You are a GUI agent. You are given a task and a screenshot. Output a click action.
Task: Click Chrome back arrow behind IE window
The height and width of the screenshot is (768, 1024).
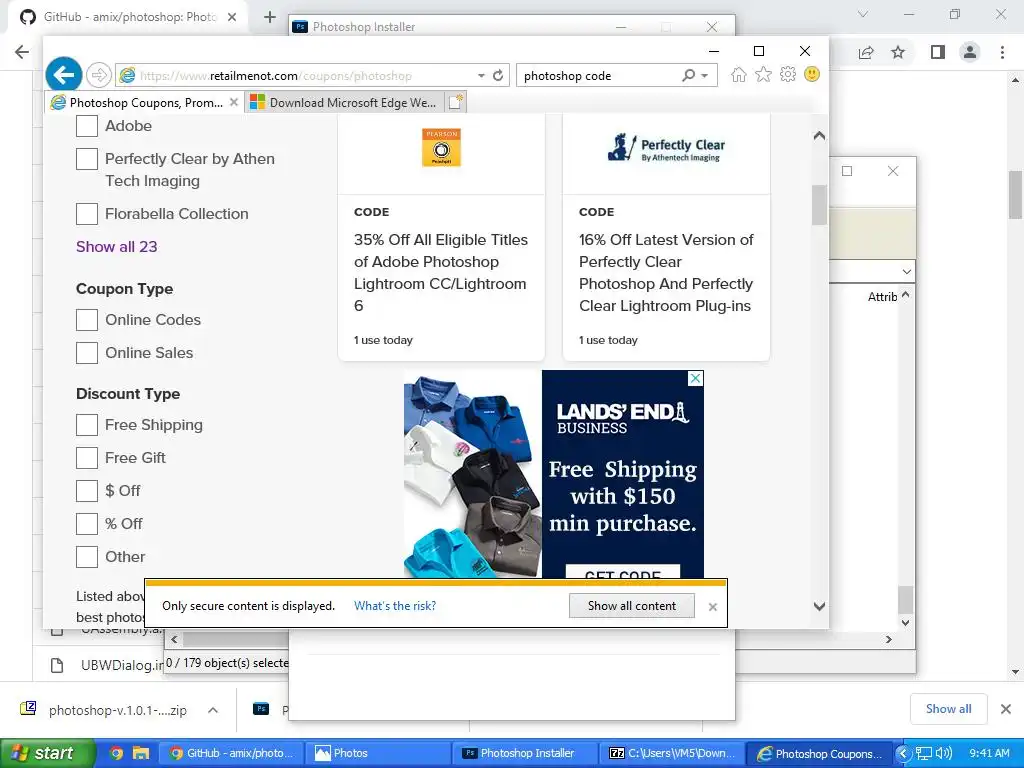(x=22, y=52)
